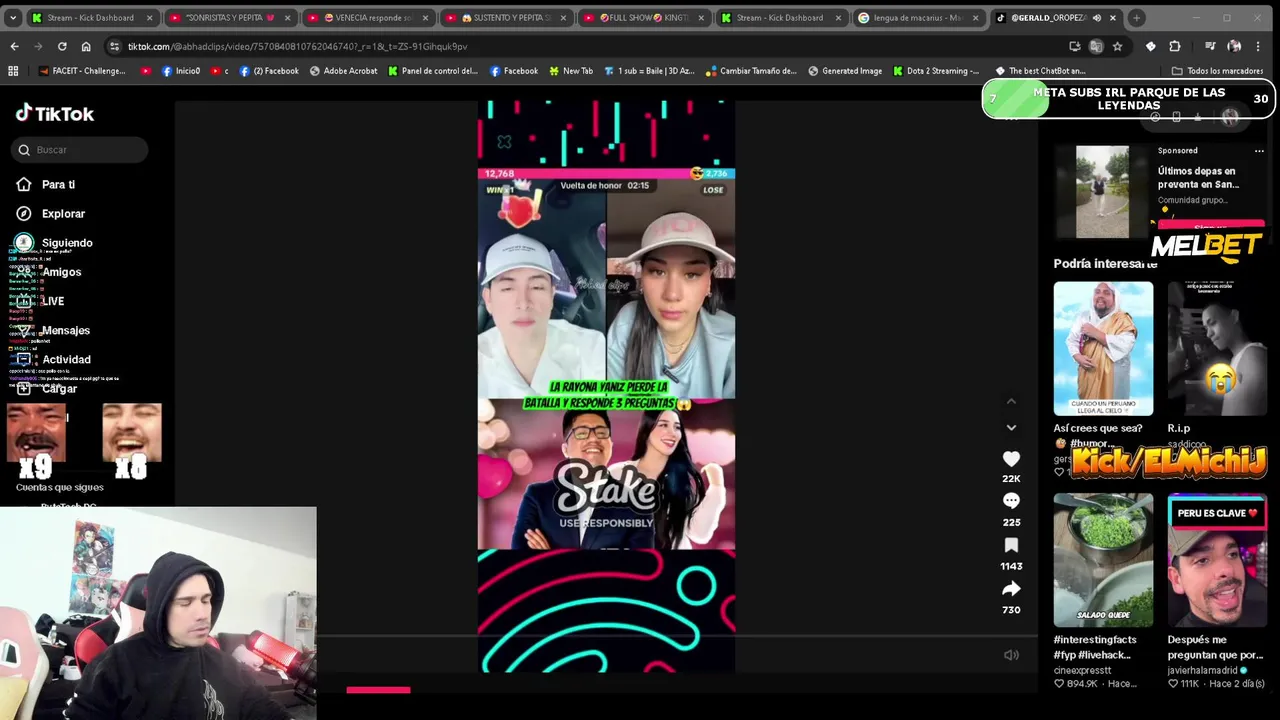Open Cambiar Tamaño de... bookmark
1280x720 pixels.
pyautogui.click(x=751, y=71)
